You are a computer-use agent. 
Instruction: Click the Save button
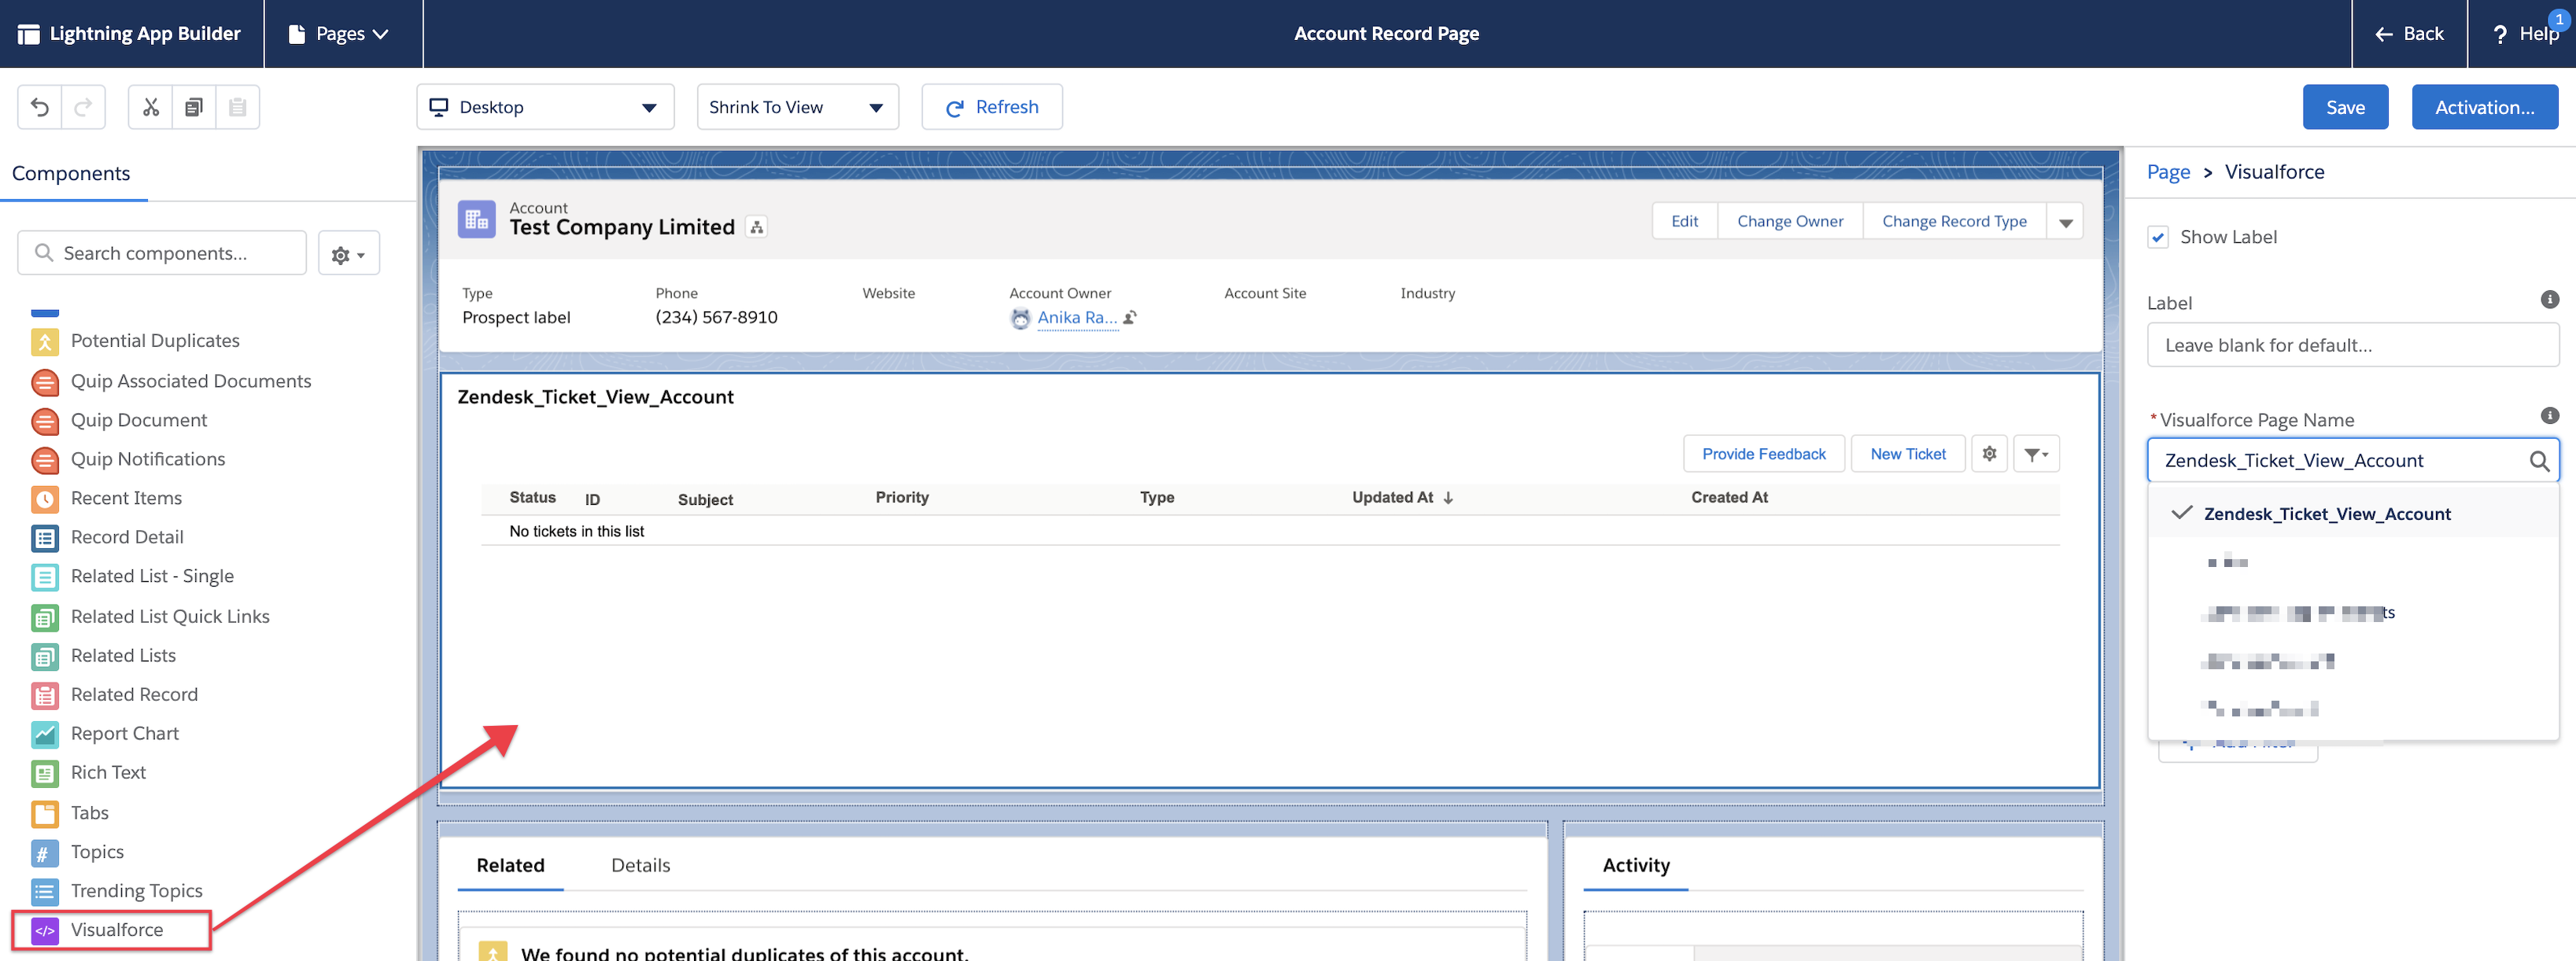click(x=2345, y=107)
